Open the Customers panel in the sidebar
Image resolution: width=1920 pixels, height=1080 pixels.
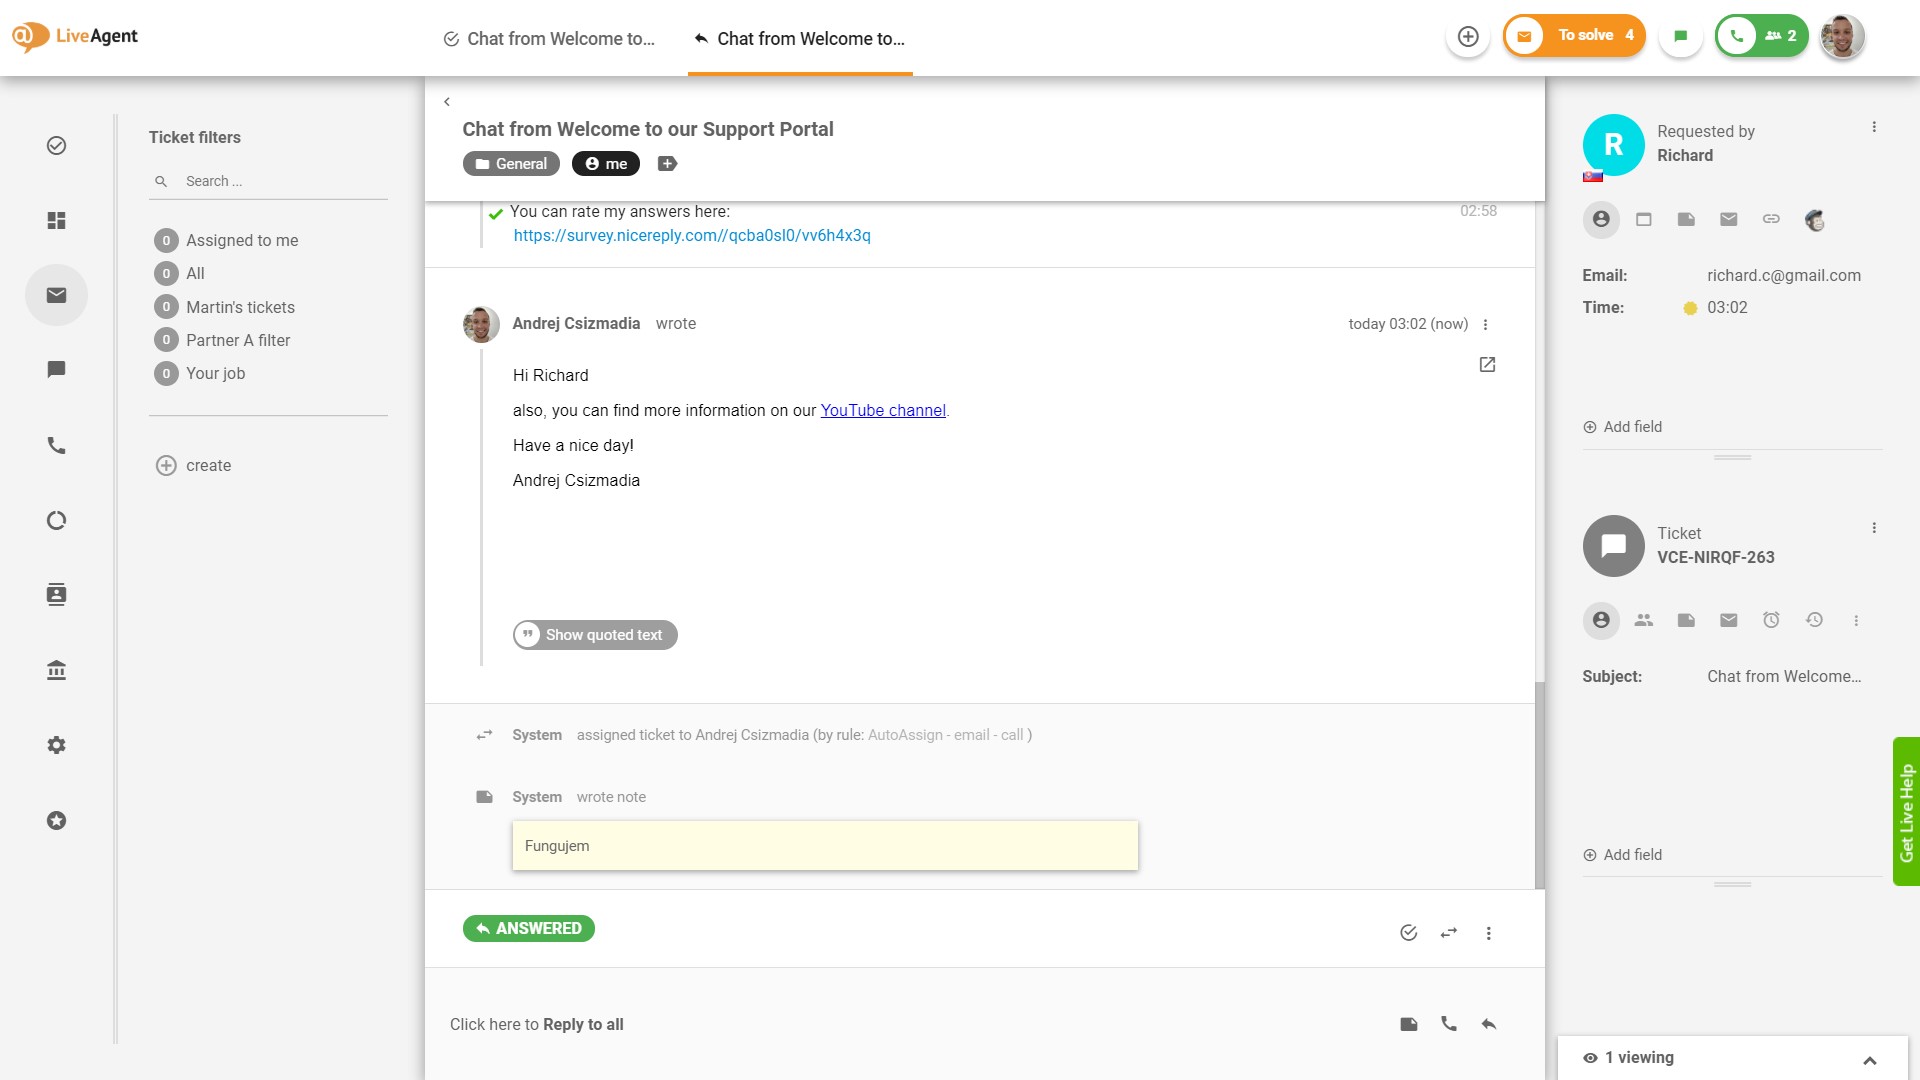click(x=56, y=594)
